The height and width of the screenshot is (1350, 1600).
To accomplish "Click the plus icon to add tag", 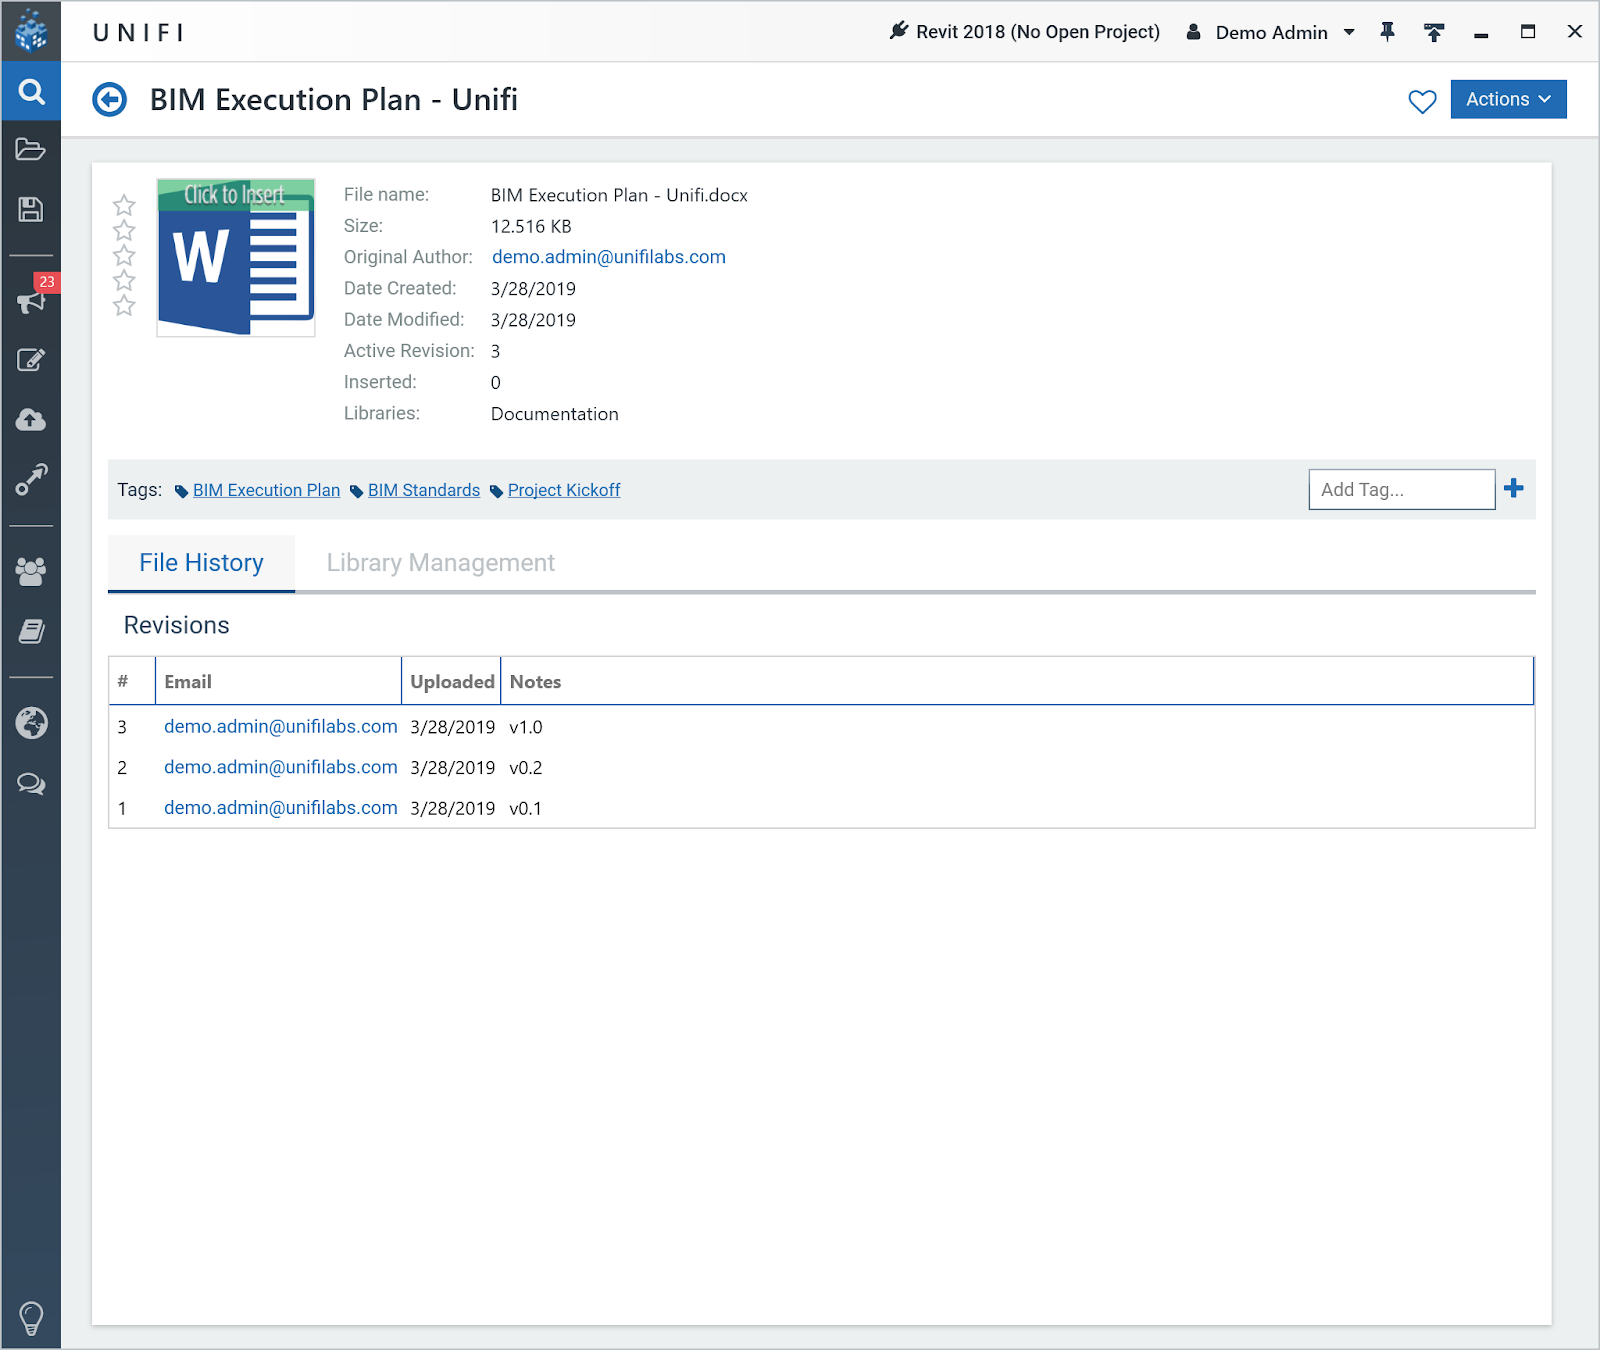I will pyautogui.click(x=1514, y=488).
